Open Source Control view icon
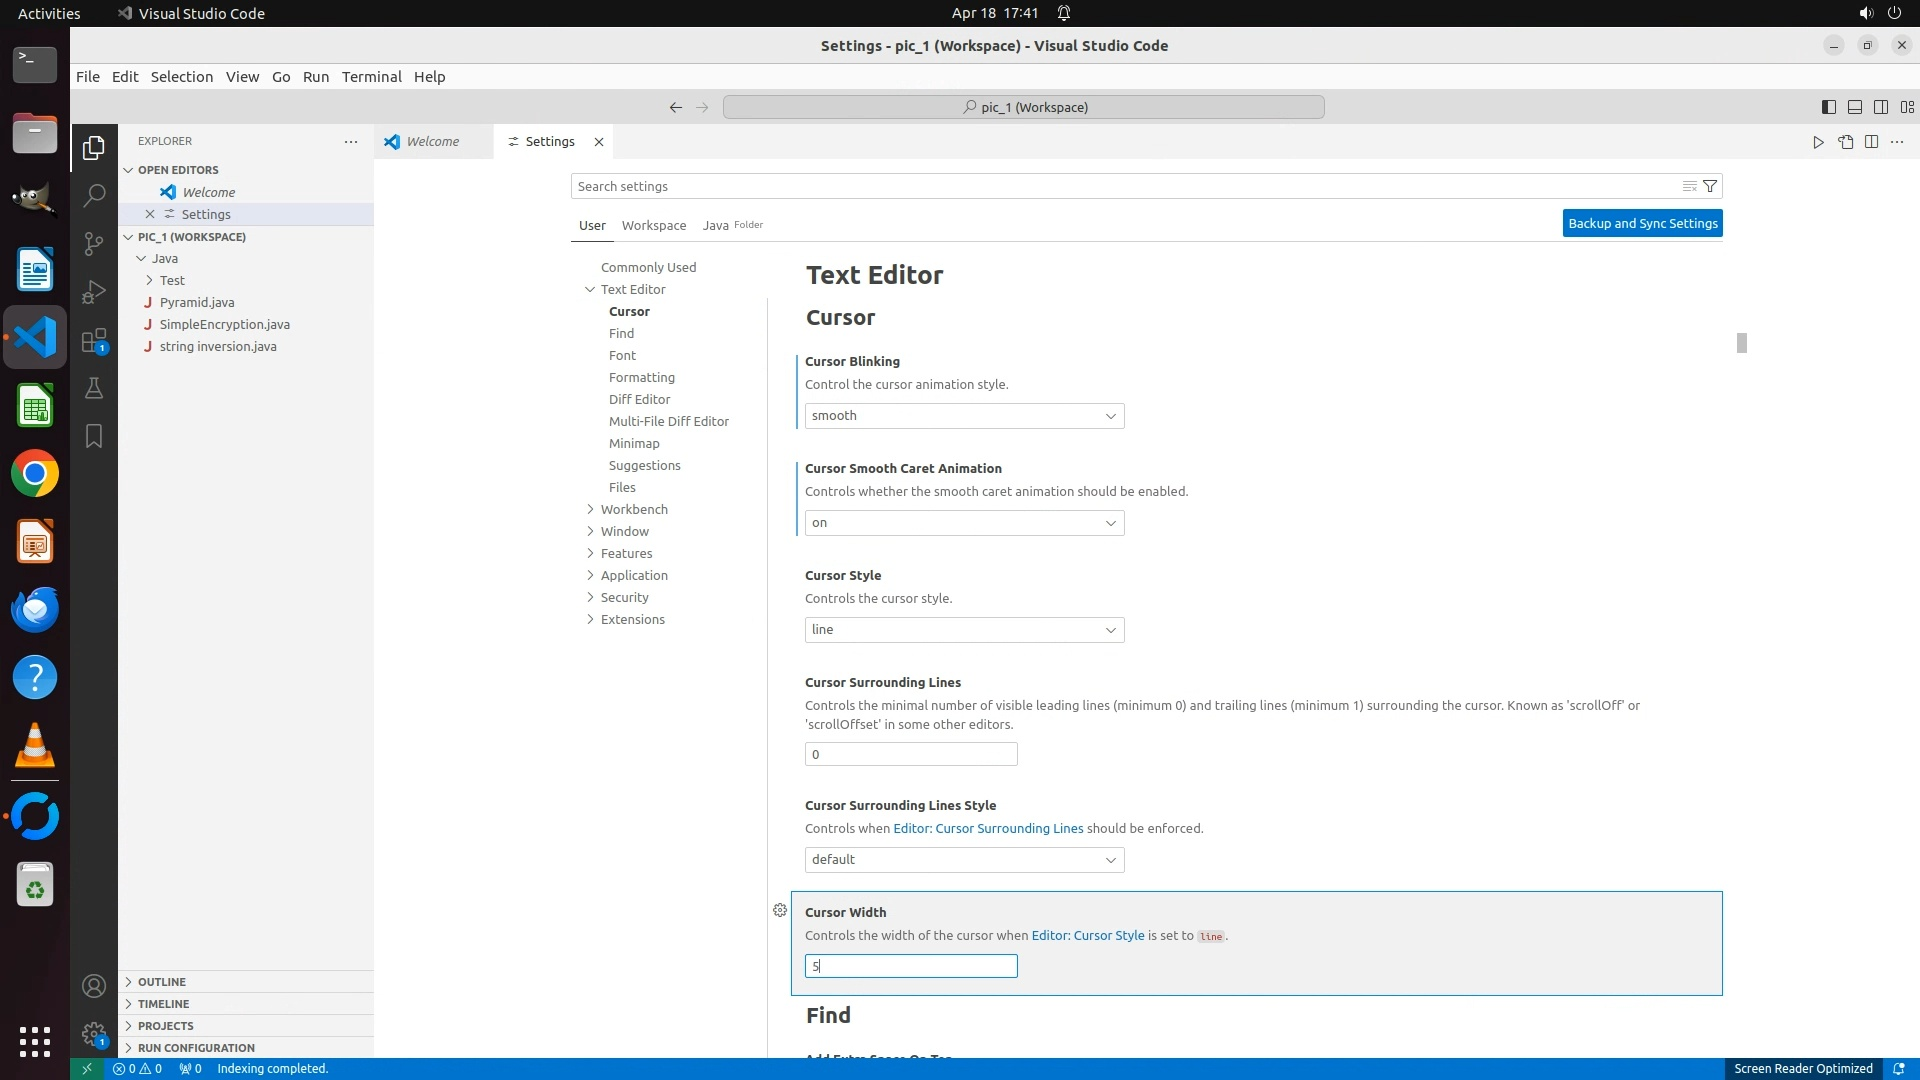This screenshot has height=1080, width=1920. [94, 243]
